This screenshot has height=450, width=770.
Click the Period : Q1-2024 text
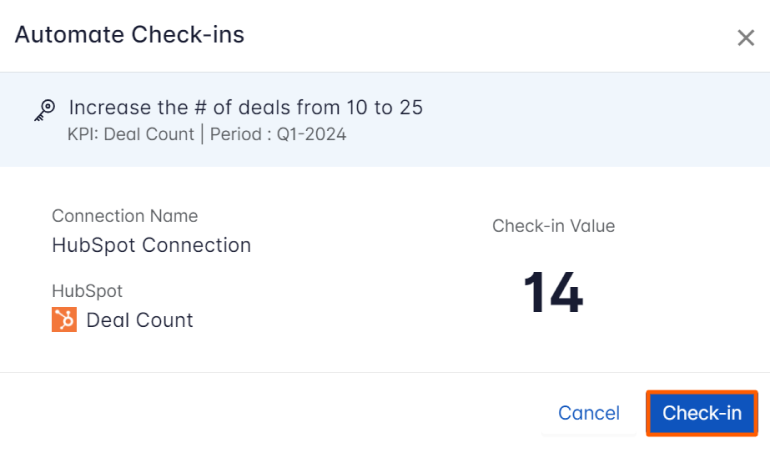tap(278, 134)
